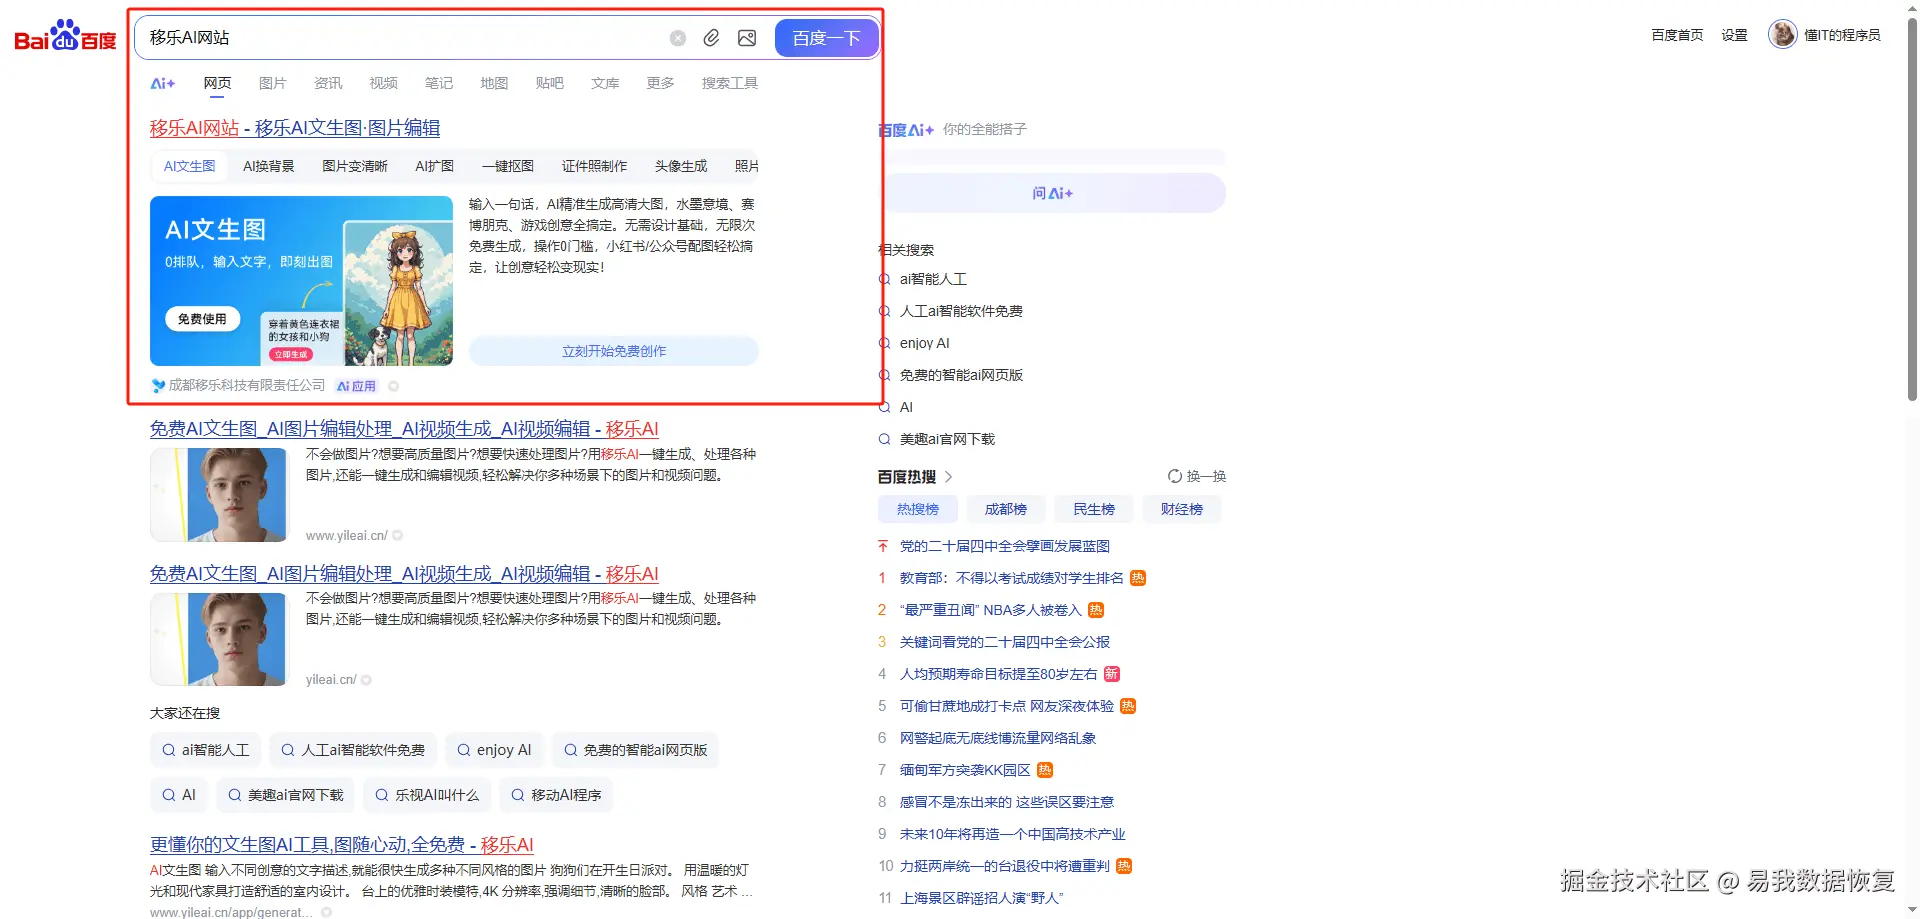1920x919 pixels.
Task: Open hot search 教育部：不得以考试成绩对学生排名
Action: (x=1012, y=578)
